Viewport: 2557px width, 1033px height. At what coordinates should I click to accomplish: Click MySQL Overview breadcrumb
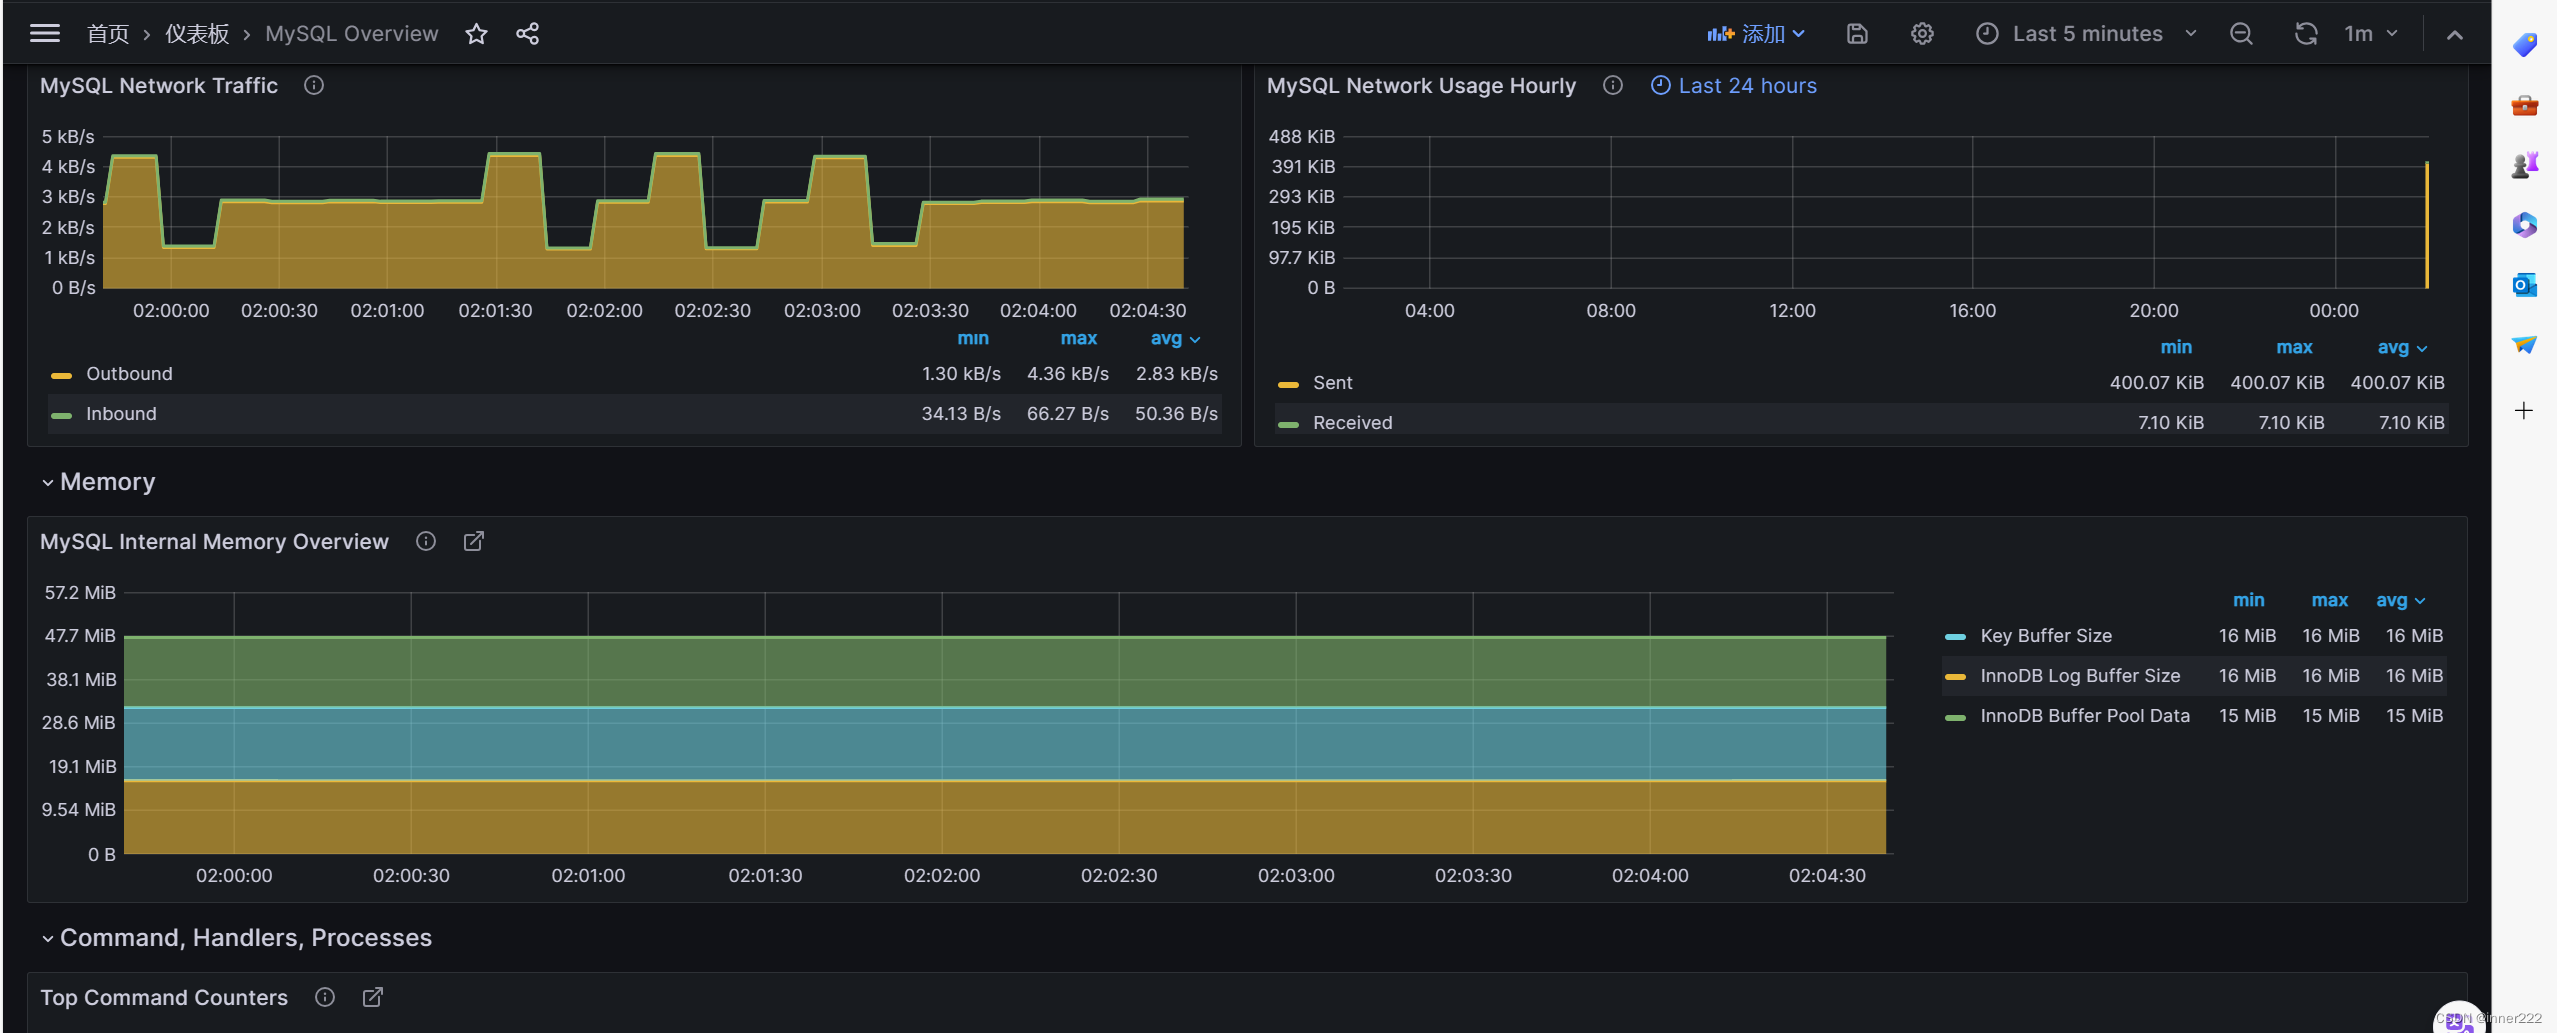(352, 34)
